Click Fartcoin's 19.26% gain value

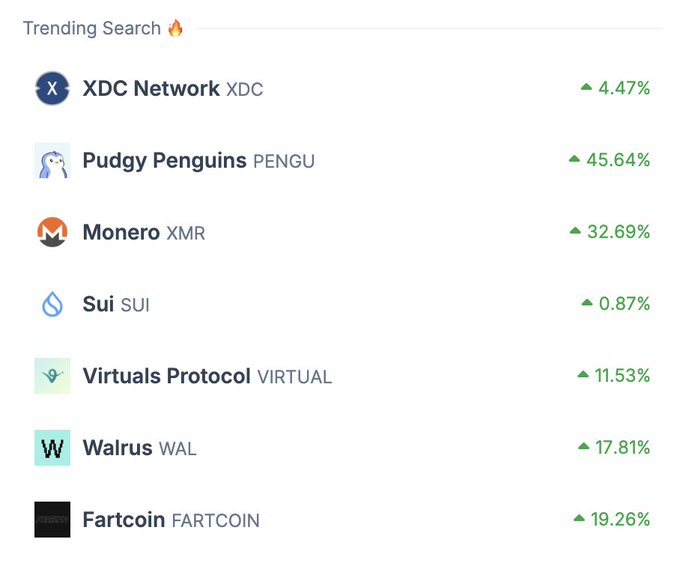click(x=619, y=520)
